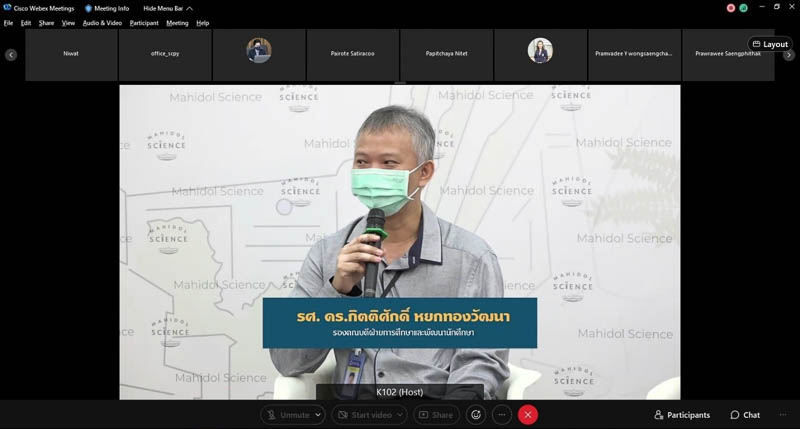
Task: Open the Layout options
Action: pos(770,44)
